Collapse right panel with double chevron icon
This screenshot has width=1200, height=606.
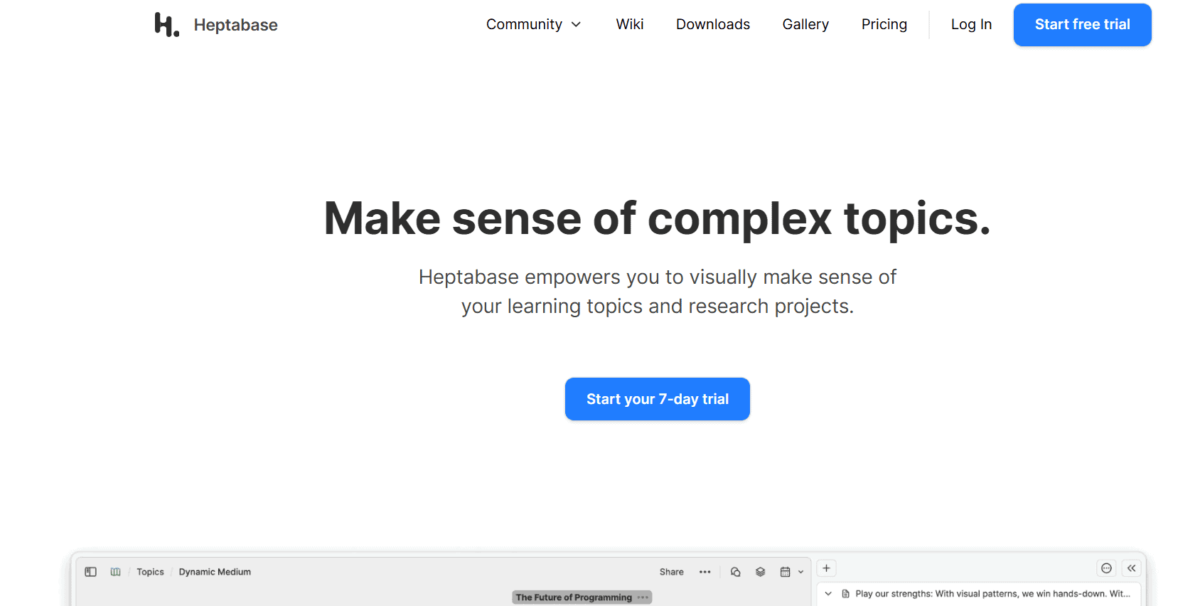[x=1132, y=568]
